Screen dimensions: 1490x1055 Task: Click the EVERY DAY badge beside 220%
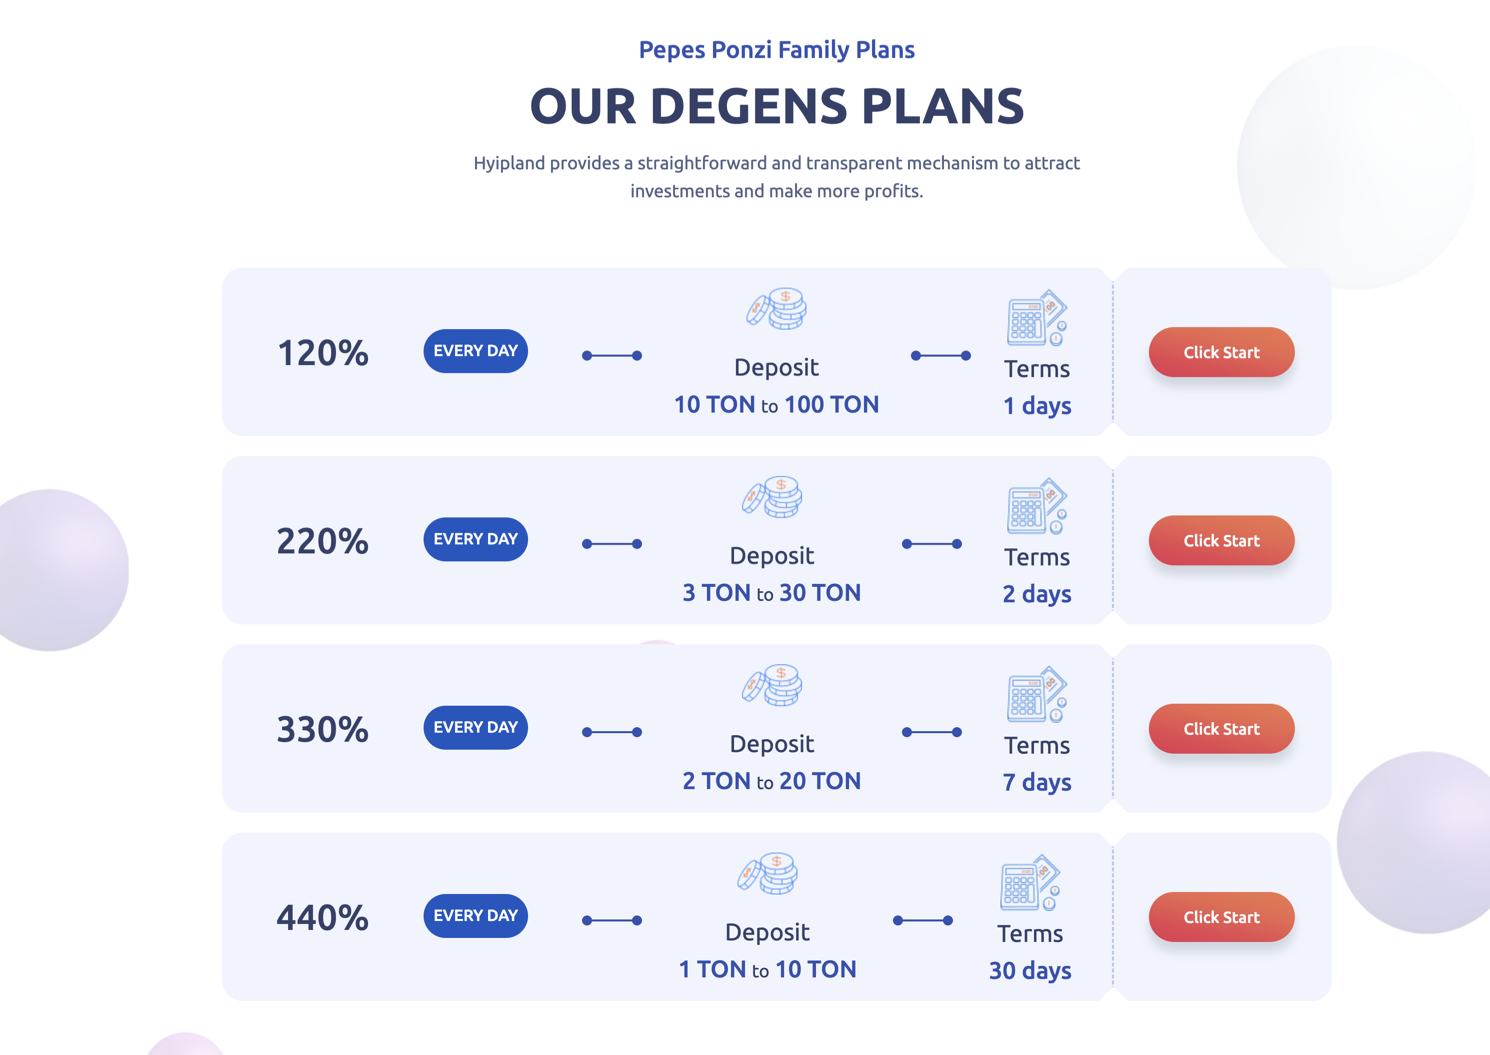[x=476, y=539]
